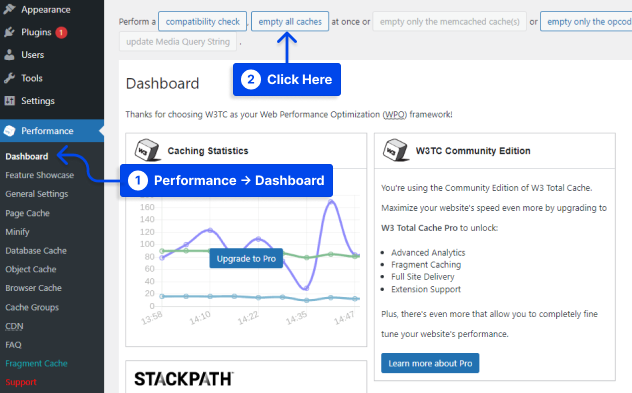This screenshot has height=393, width=632.
Task: Click Learn more about Pro
Action: (x=430, y=363)
